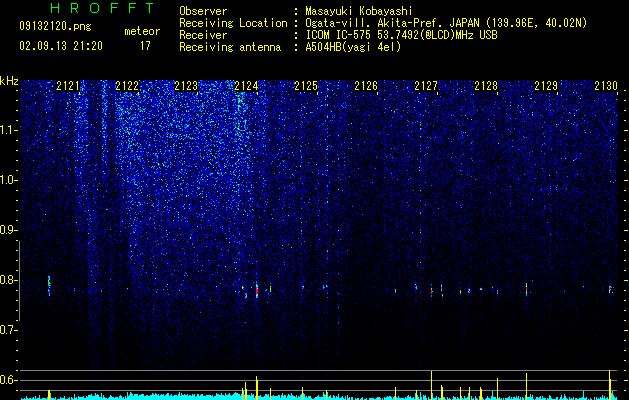This screenshot has height=400, width=629.
Task: Click the HROFFT title text
Action: [103, 8]
